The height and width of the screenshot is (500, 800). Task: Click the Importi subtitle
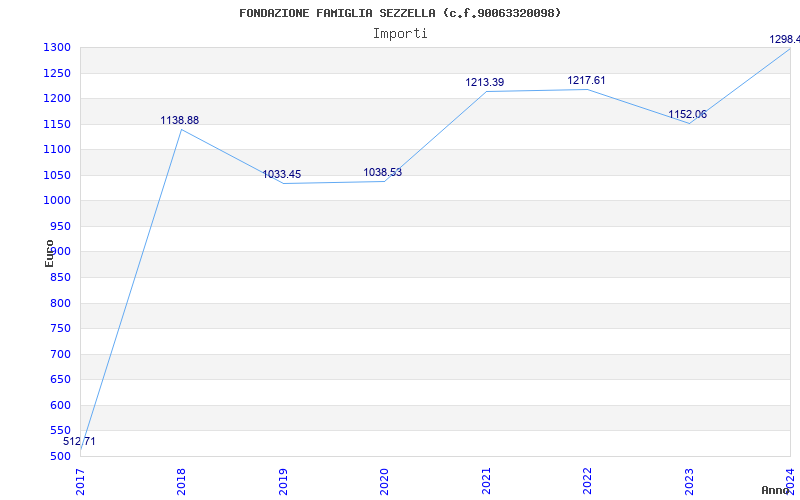point(400,34)
